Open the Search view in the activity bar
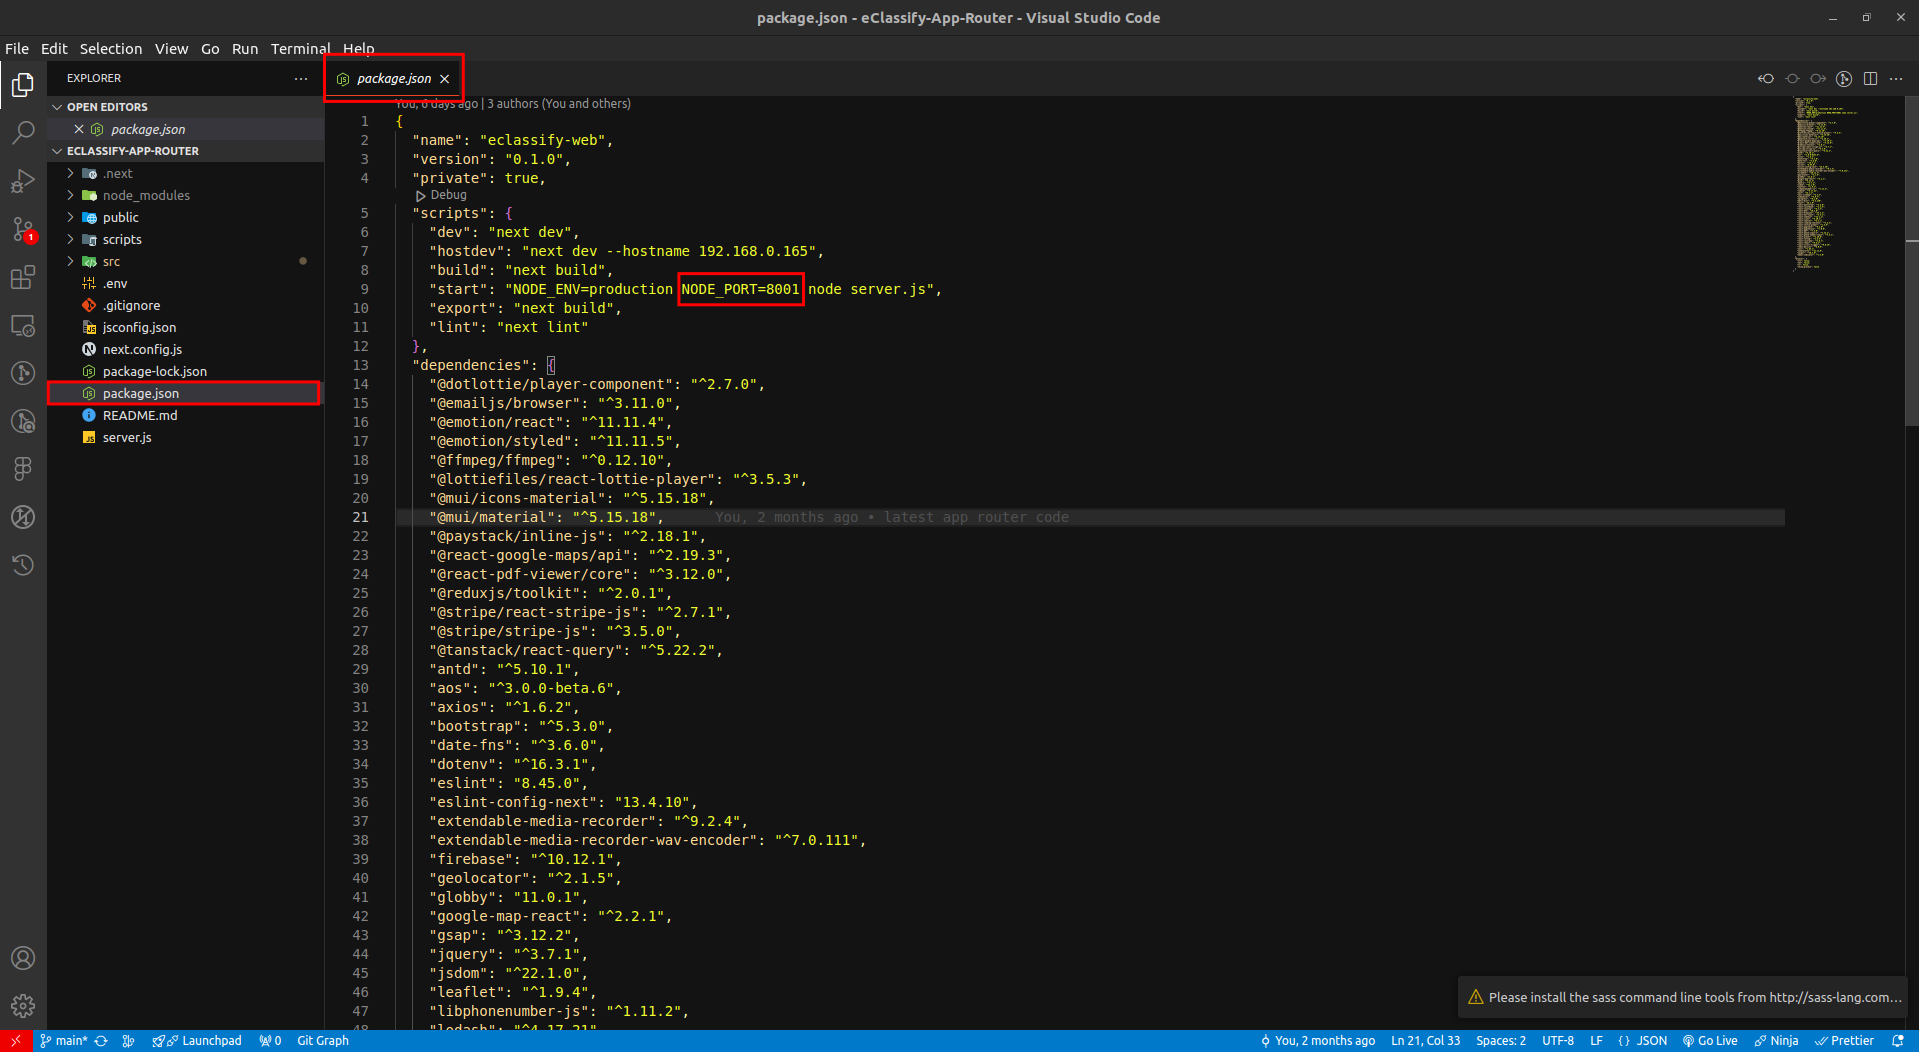 pos(23,131)
